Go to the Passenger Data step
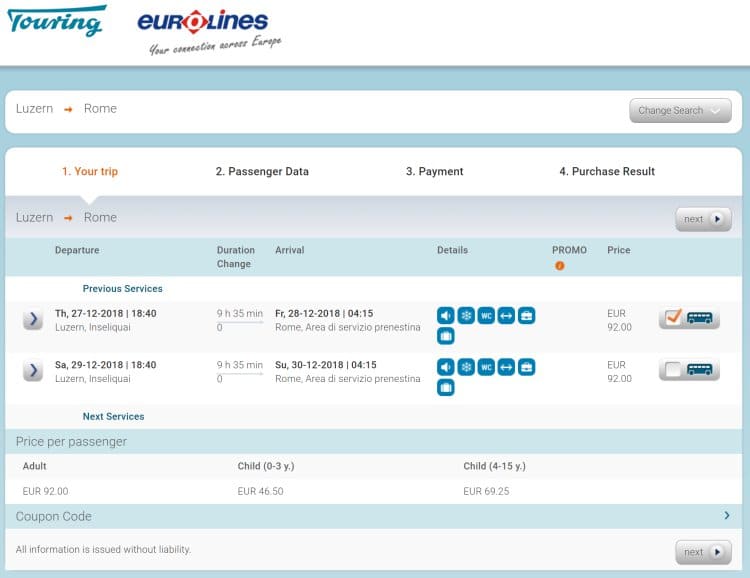Viewport: 750px width, 578px height. [x=262, y=172]
